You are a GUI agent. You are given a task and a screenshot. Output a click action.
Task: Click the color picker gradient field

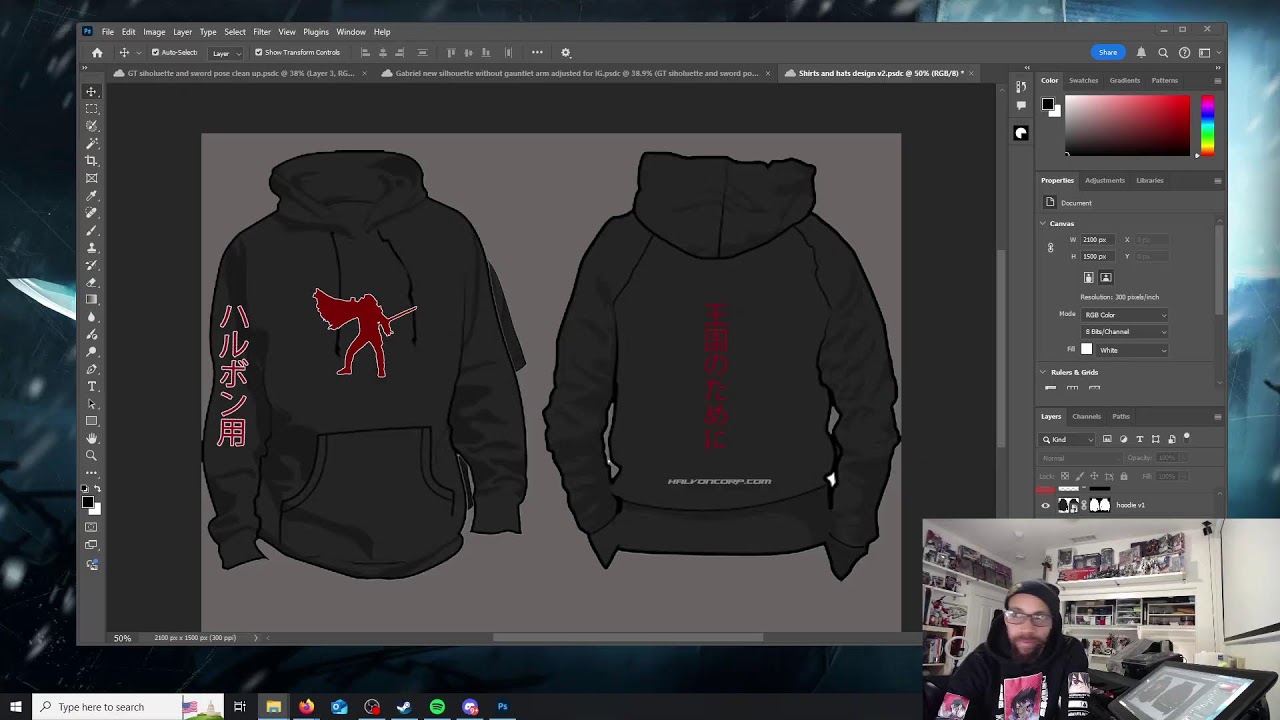click(x=1127, y=125)
